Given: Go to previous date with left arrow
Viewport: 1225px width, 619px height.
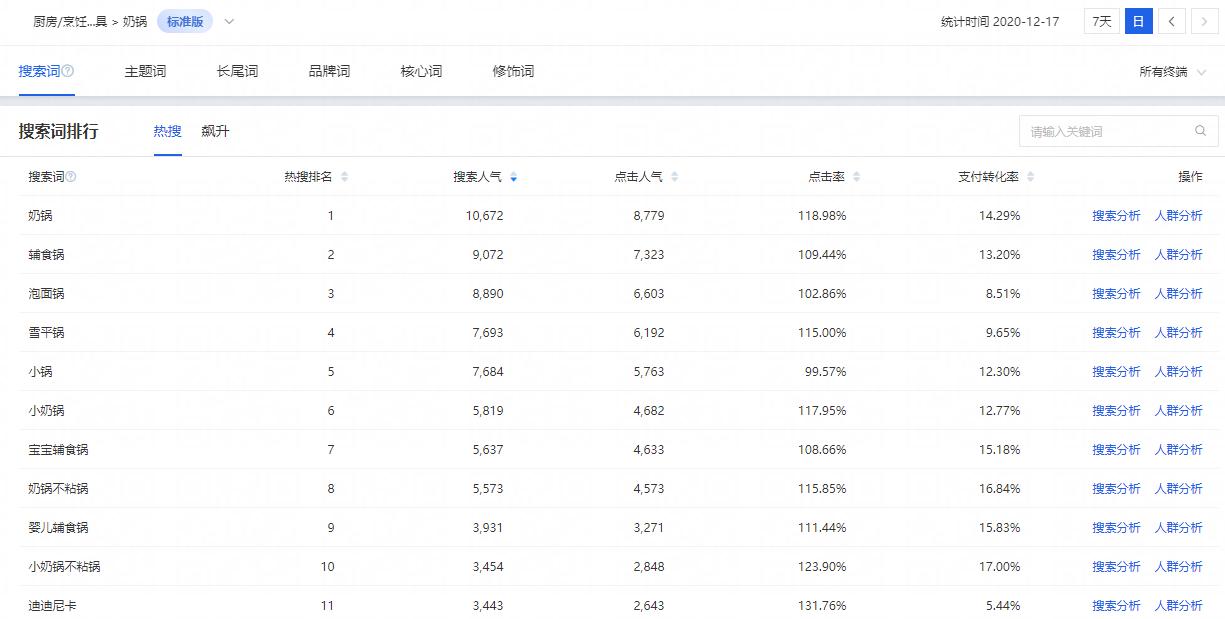Looking at the screenshot, I should (x=1173, y=21).
